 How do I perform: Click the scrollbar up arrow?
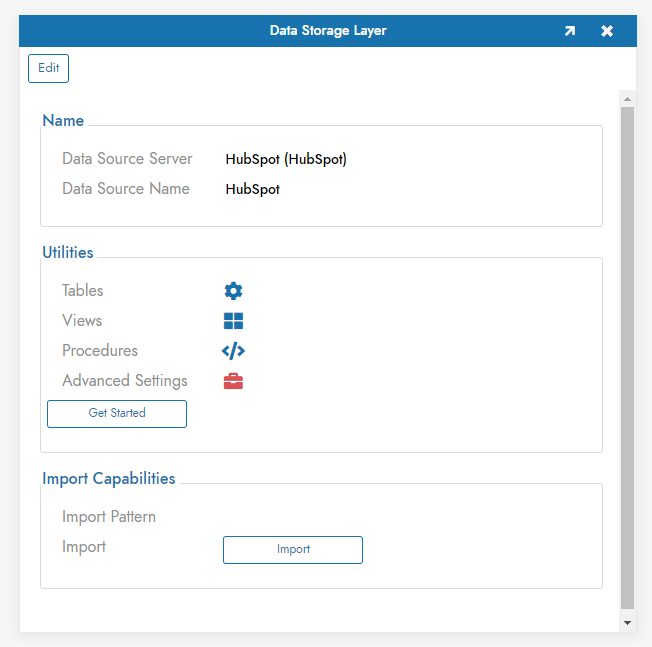click(627, 99)
